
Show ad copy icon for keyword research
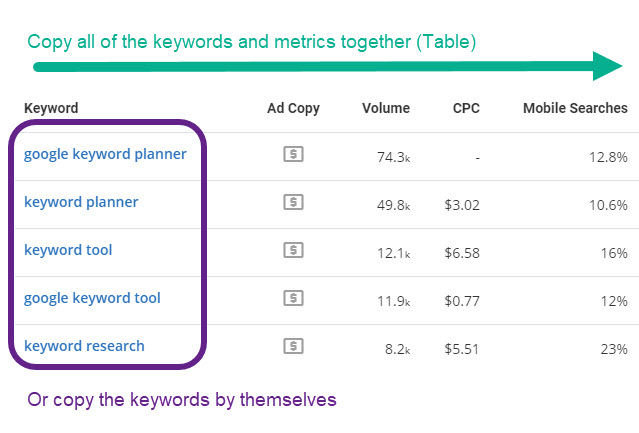293,346
